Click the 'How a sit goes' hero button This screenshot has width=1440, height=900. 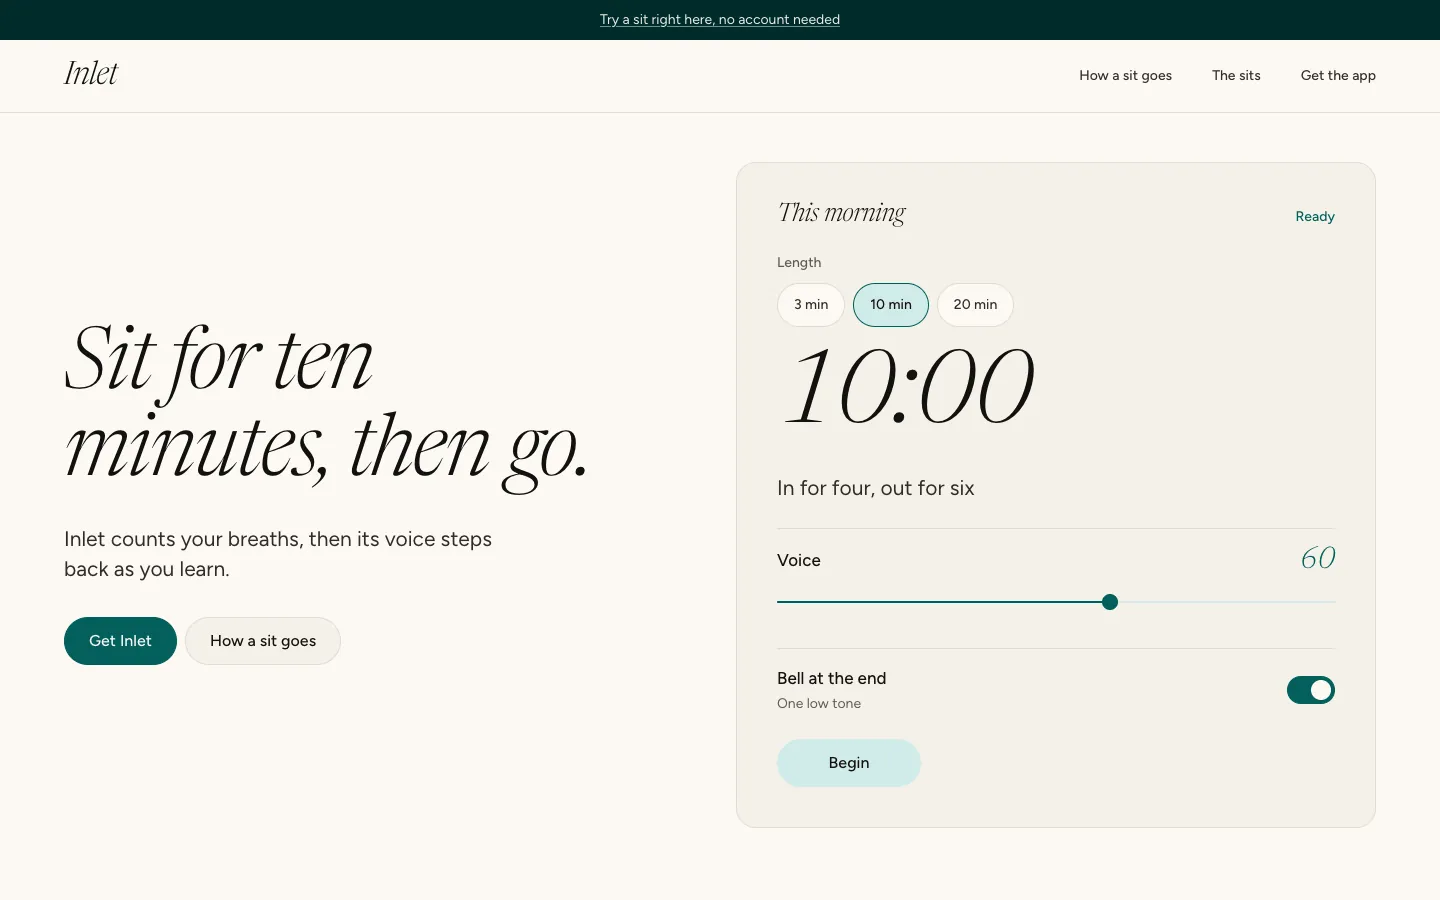[x=263, y=641]
